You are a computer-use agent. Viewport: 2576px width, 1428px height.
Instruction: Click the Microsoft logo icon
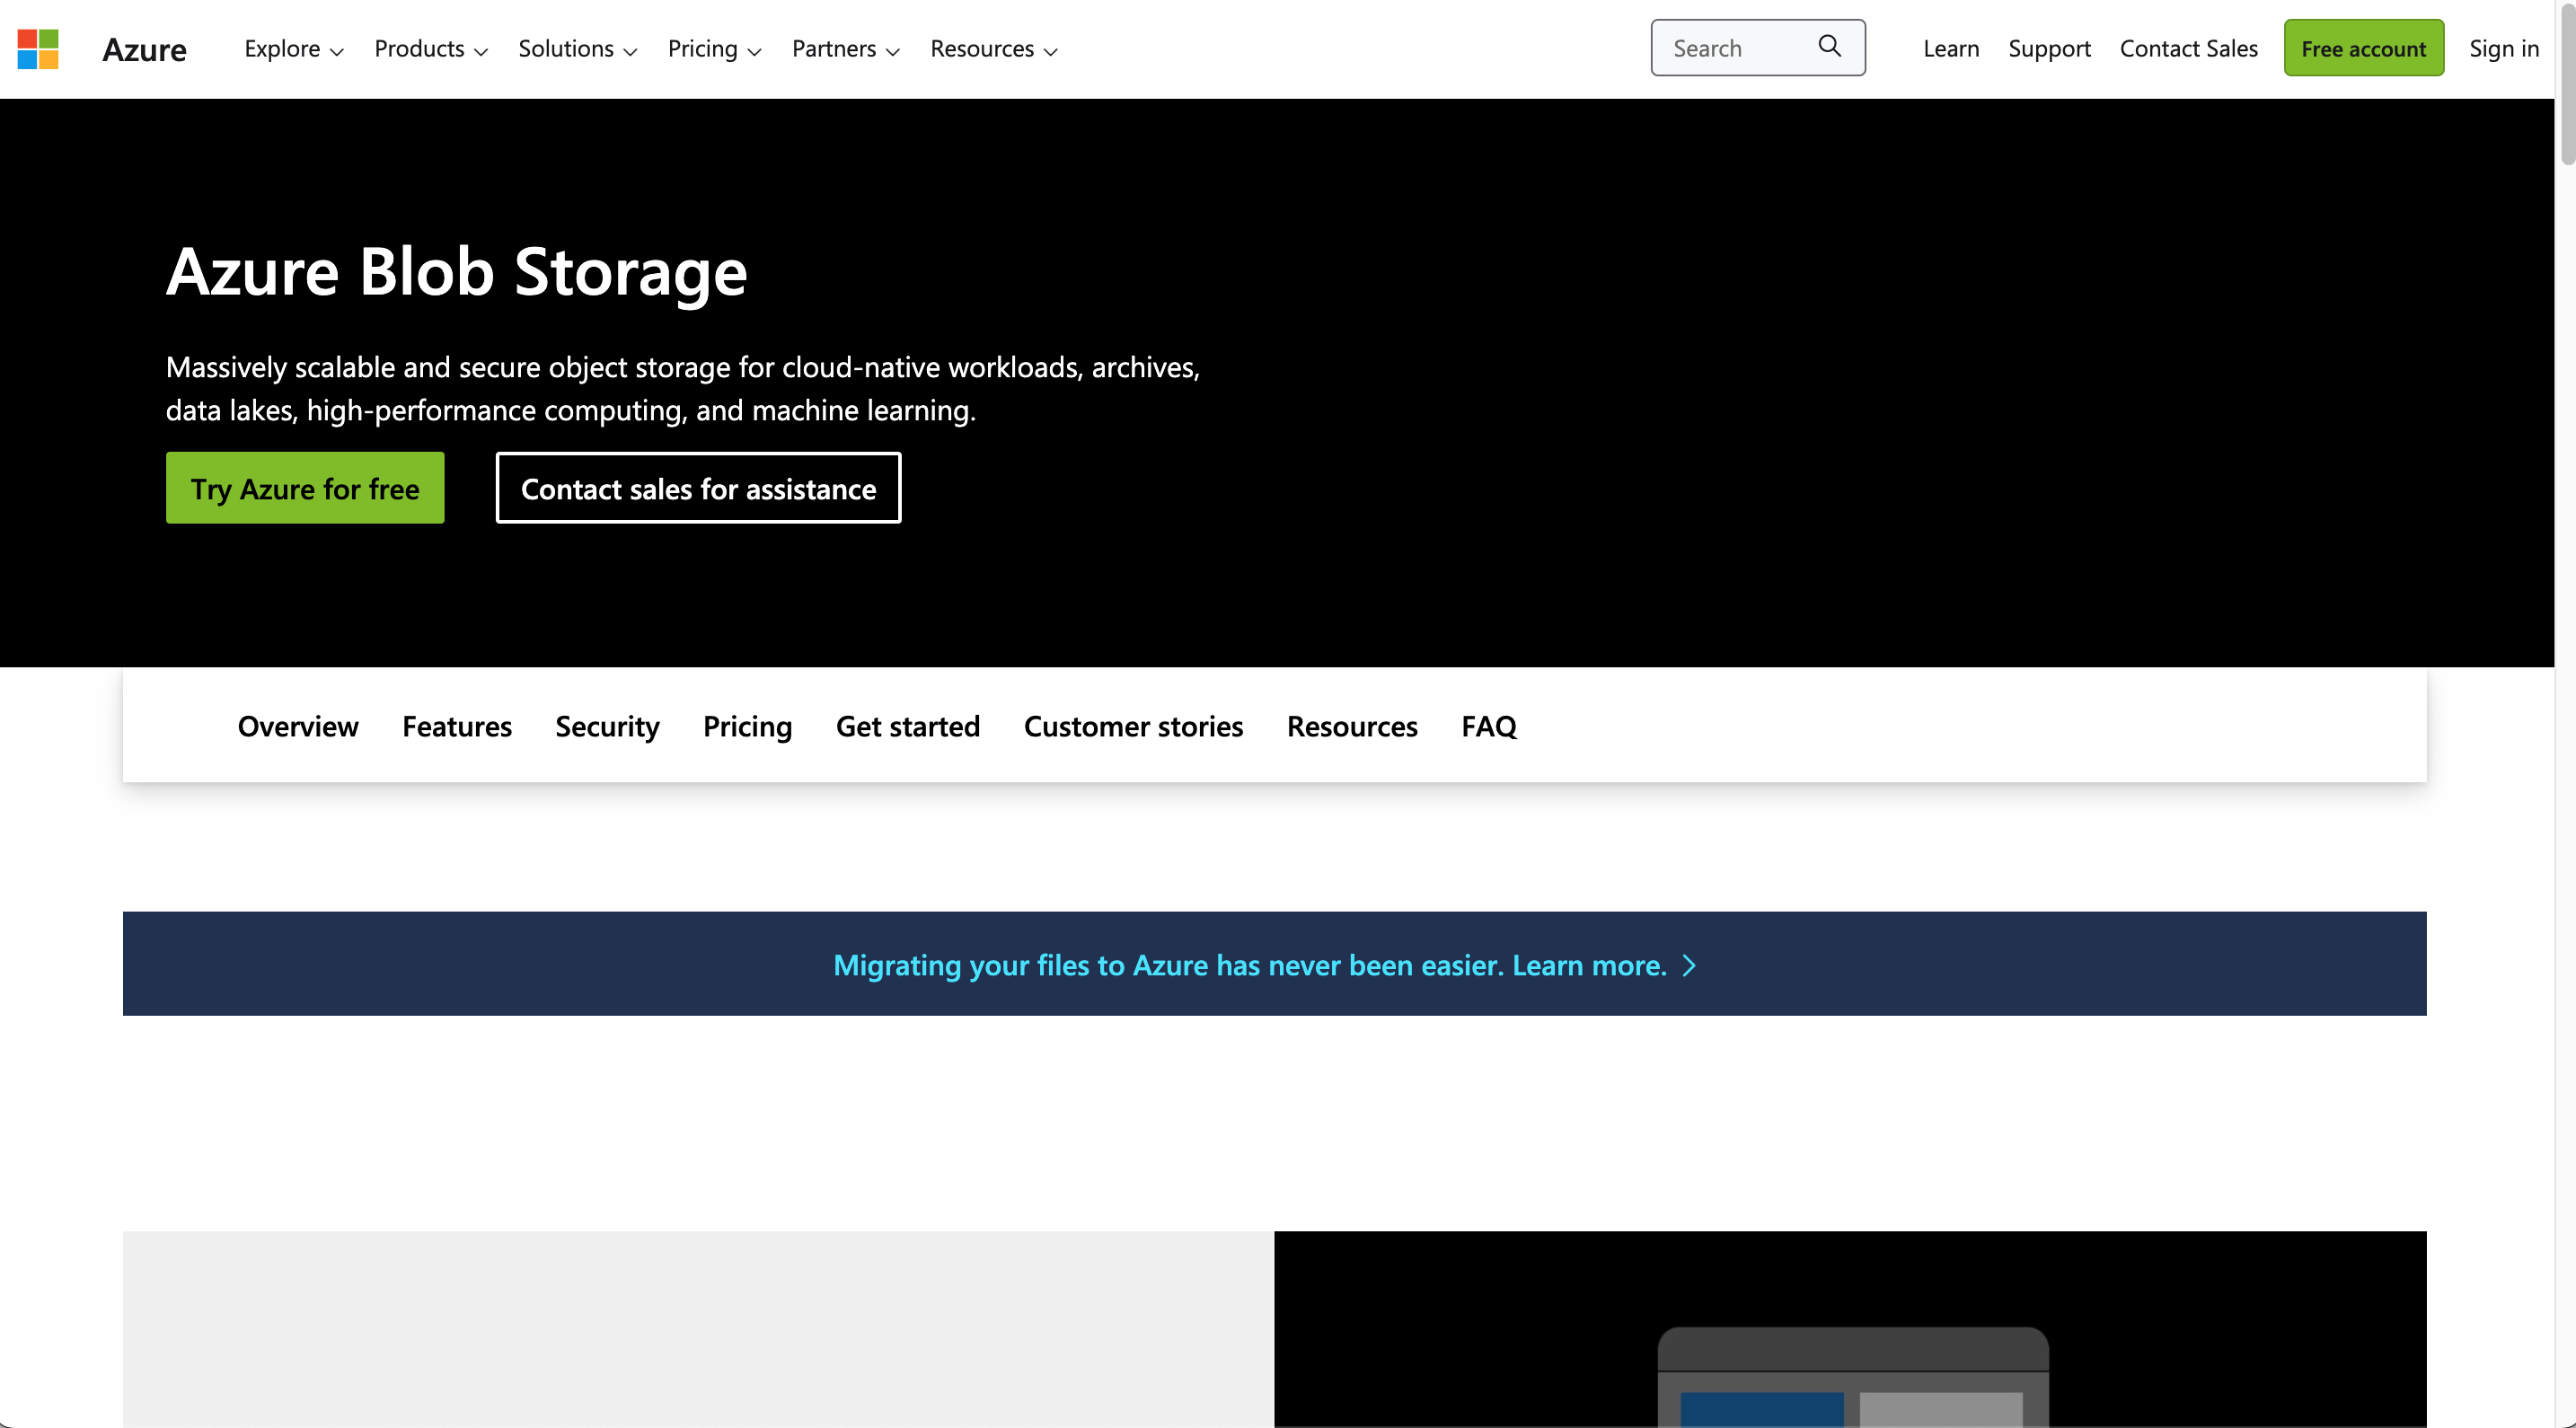click(38, 49)
